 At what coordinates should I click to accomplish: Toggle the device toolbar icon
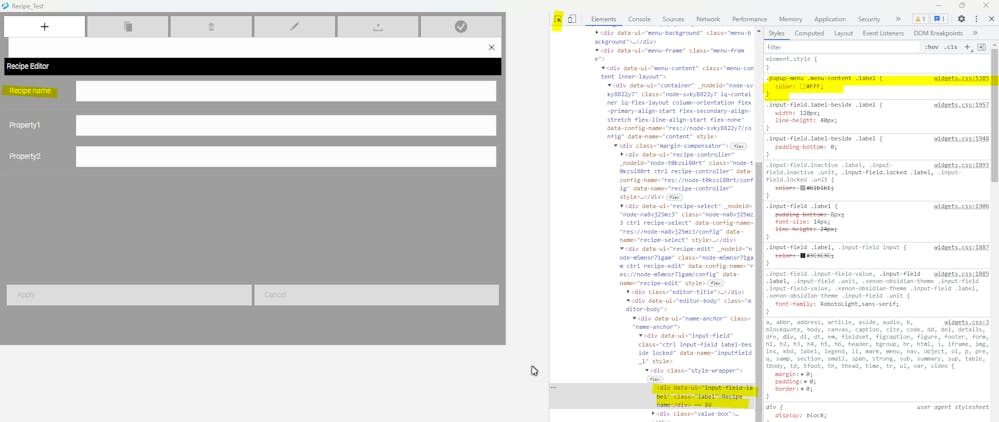coord(572,19)
